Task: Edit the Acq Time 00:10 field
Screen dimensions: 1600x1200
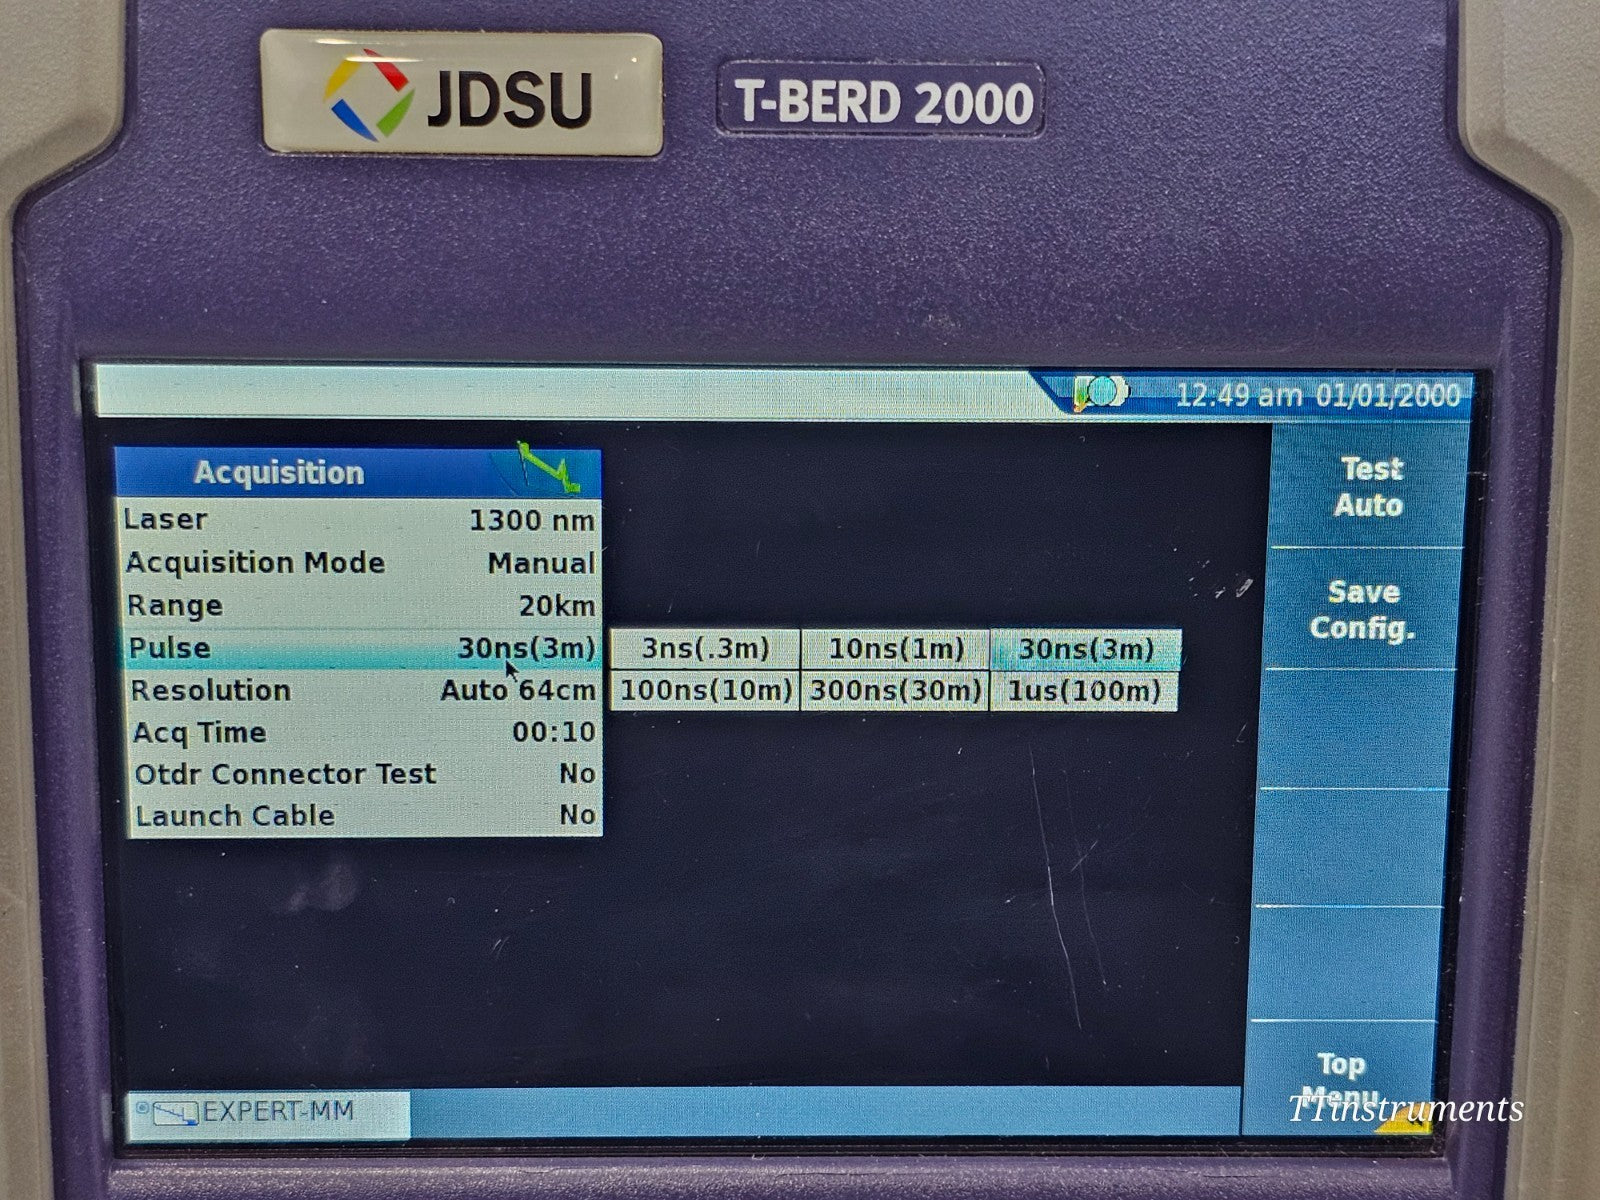Action: (360, 731)
